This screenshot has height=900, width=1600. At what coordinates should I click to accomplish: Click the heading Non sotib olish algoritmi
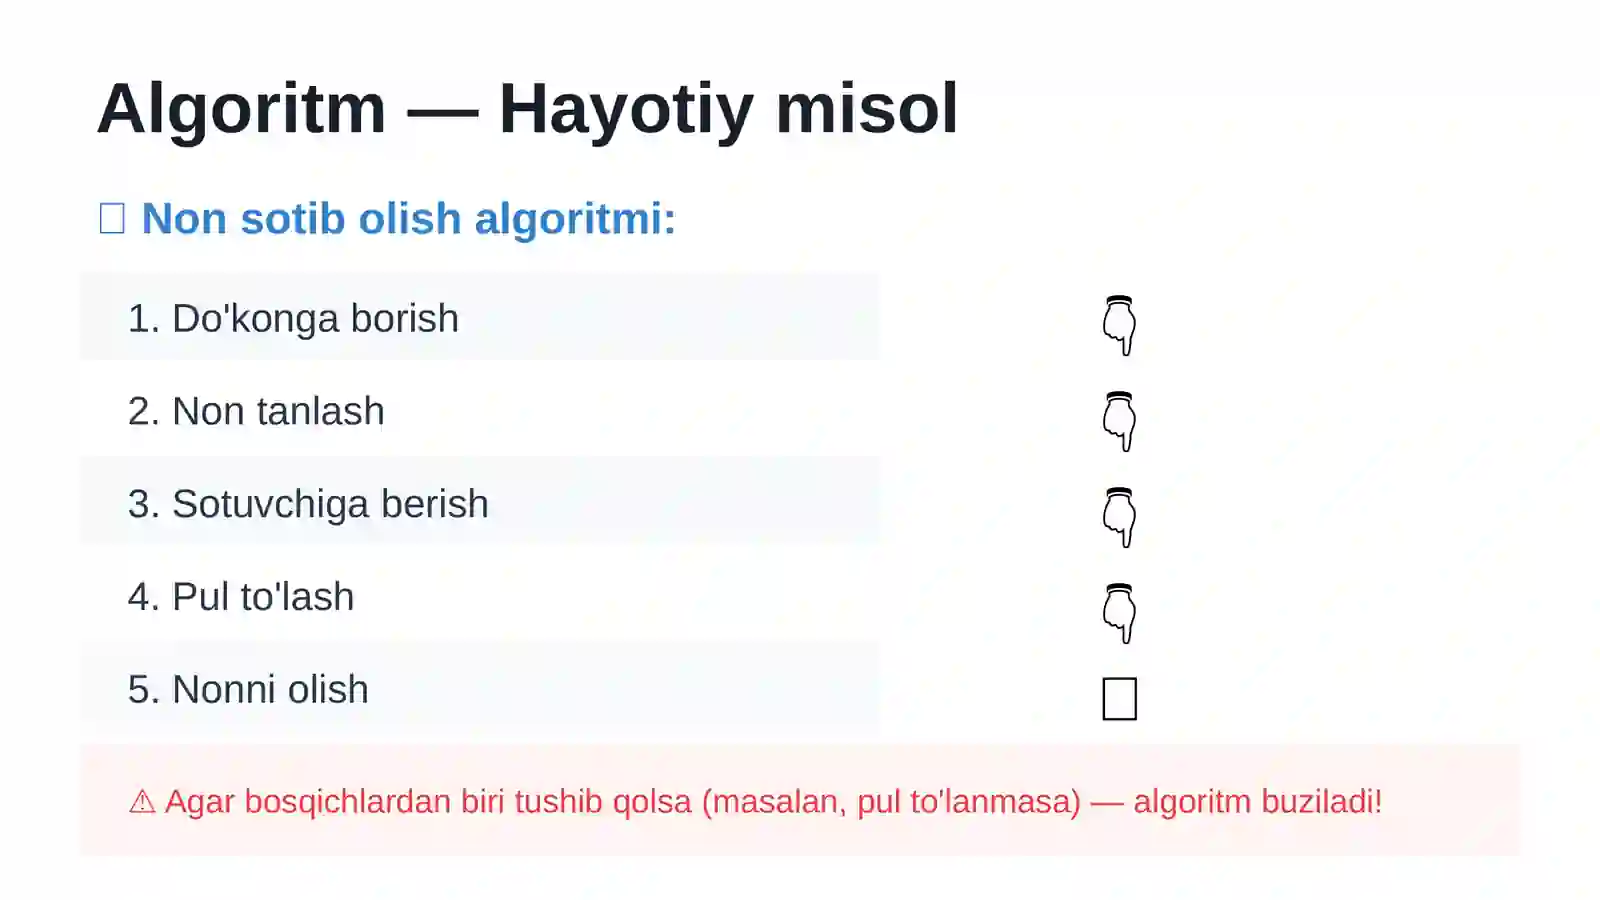(408, 218)
